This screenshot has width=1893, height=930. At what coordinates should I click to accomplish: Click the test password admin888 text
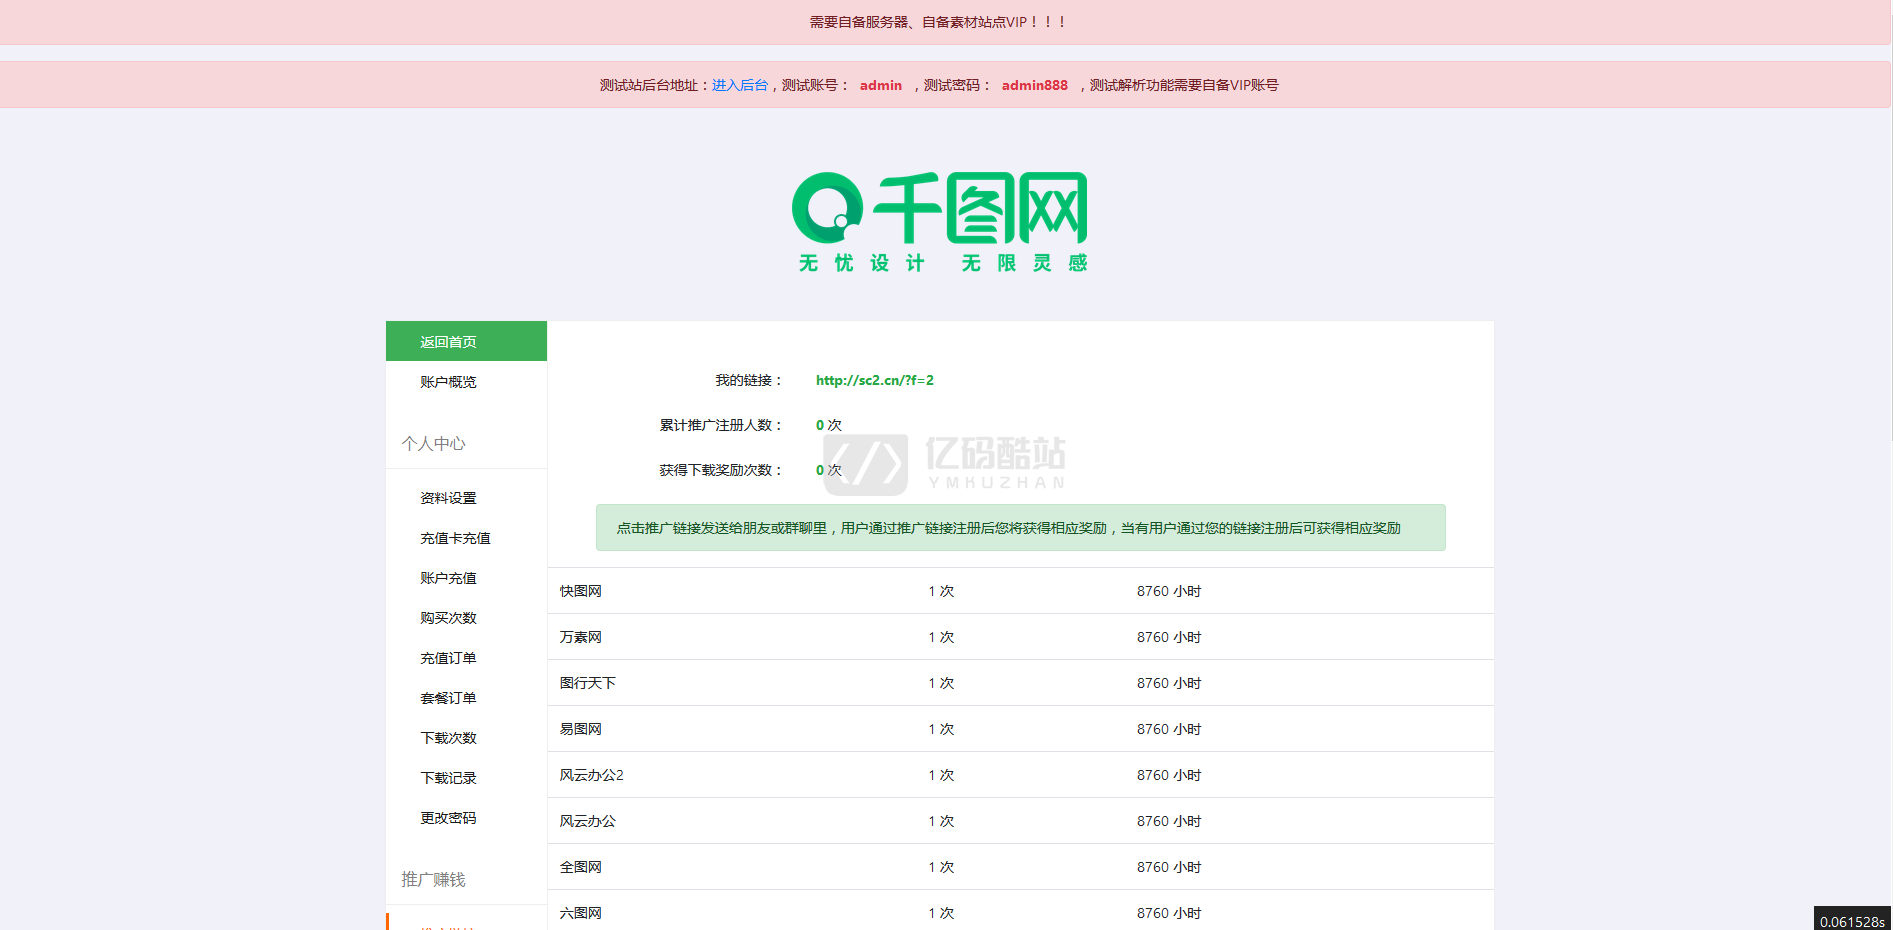(x=1035, y=85)
